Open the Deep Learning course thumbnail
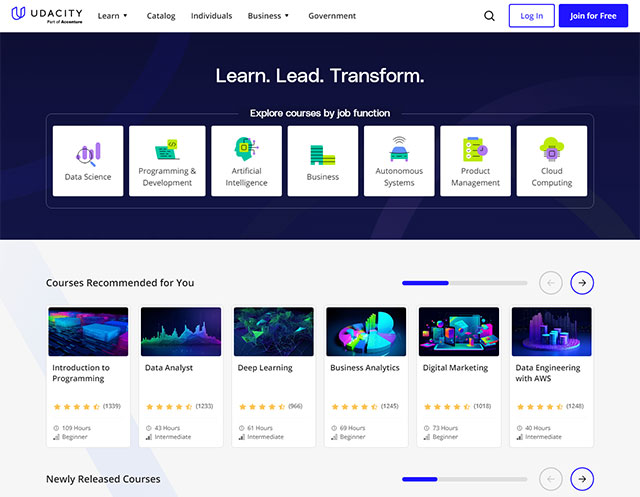Viewport: 640px width, 497px height. pyautogui.click(x=273, y=332)
